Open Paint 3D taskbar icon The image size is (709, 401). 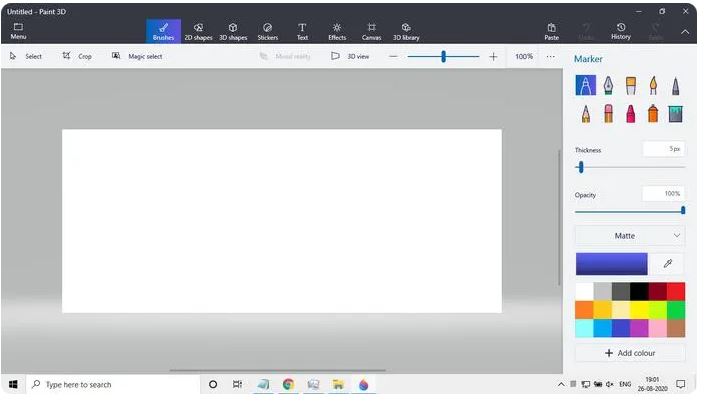pos(364,384)
